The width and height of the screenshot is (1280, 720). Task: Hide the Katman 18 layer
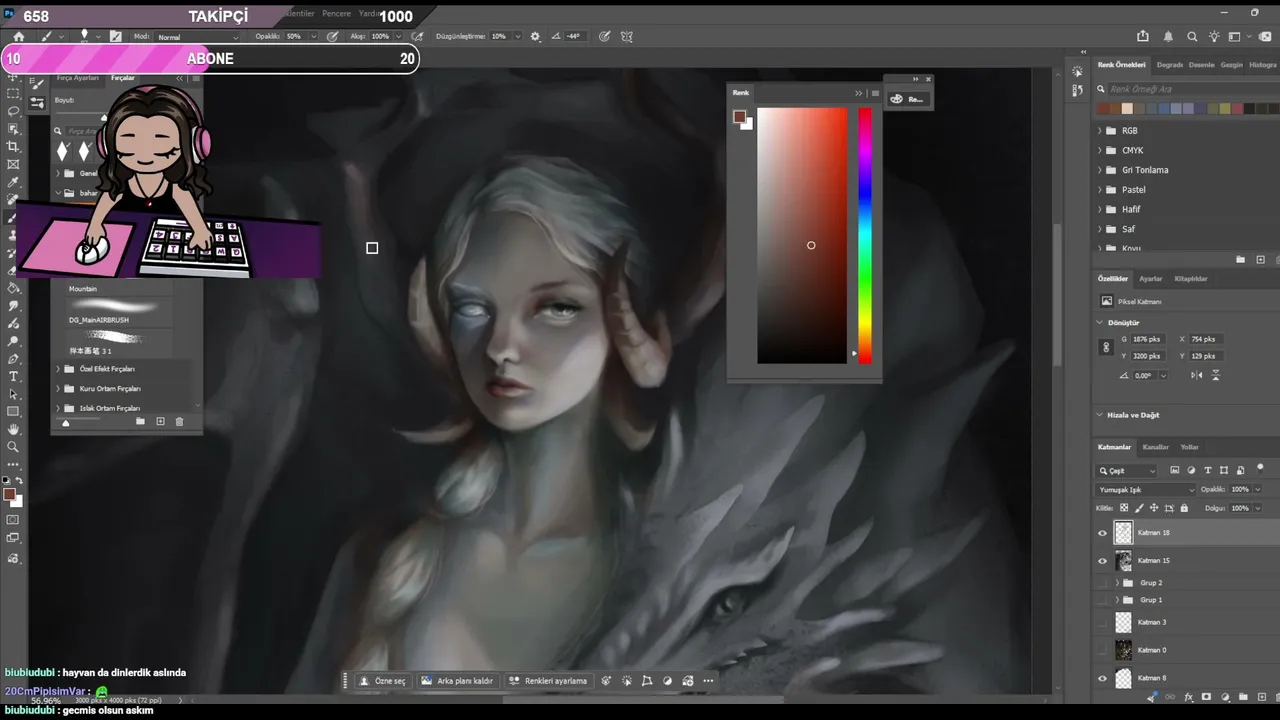tap(1103, 533)
